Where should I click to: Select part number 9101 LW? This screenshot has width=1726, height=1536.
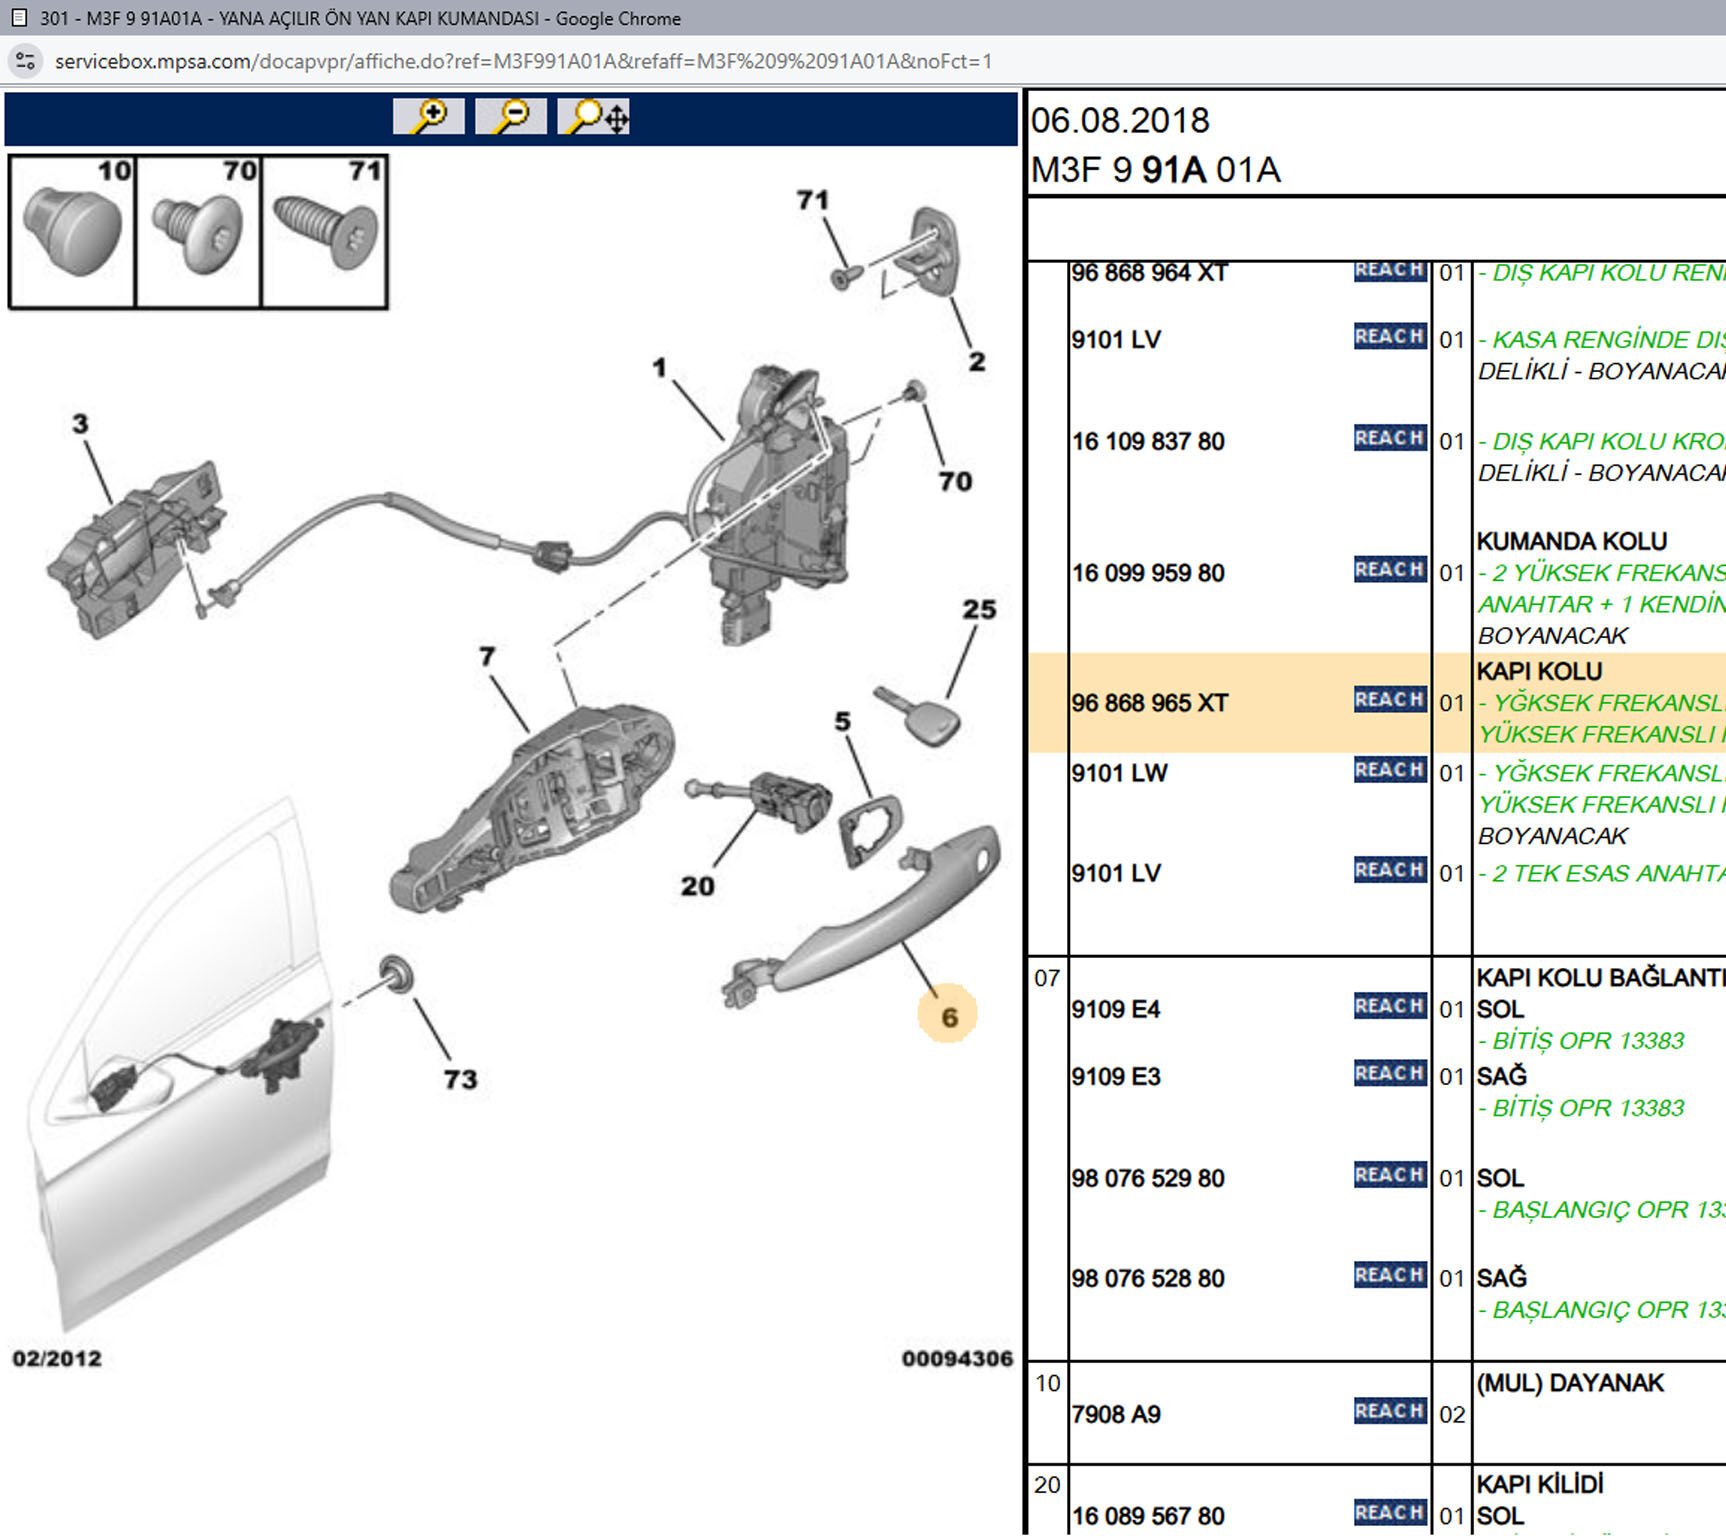[x=1119, y=773]
